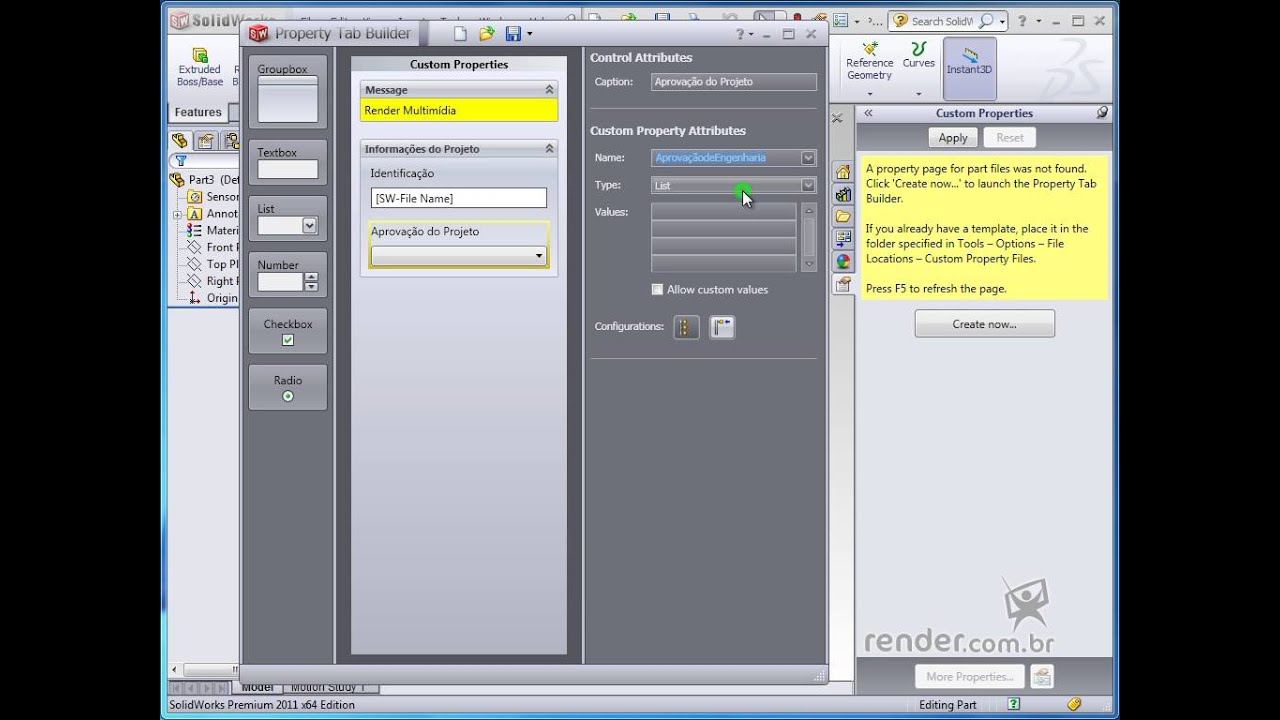Open SolidWorks Resources task pane tab
This screenshot has height=720, width=1280.
pos(843,172)
